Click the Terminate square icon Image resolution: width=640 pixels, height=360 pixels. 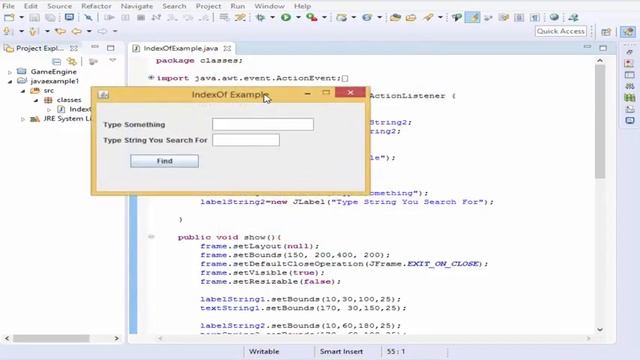141,18
